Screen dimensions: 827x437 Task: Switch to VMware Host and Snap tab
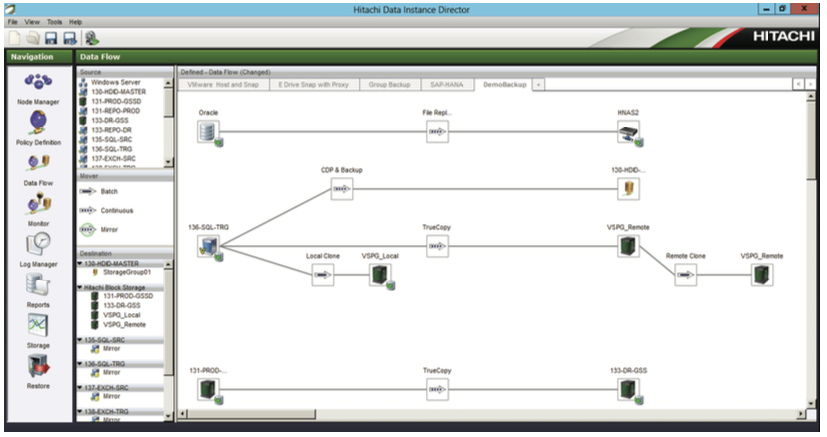pyautogui.click(x=223, y=84)
